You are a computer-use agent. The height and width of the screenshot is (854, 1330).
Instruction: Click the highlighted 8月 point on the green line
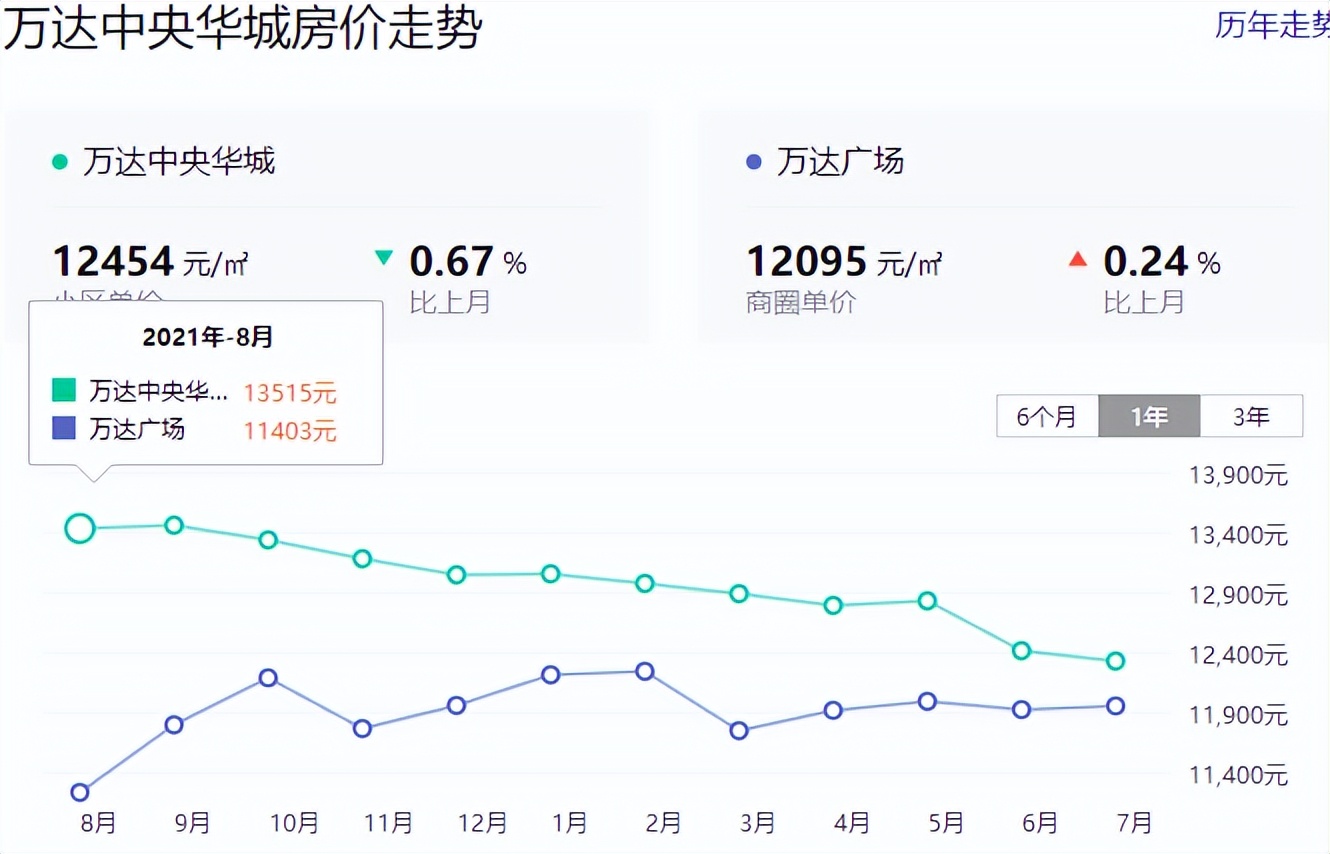coord(79,527)
